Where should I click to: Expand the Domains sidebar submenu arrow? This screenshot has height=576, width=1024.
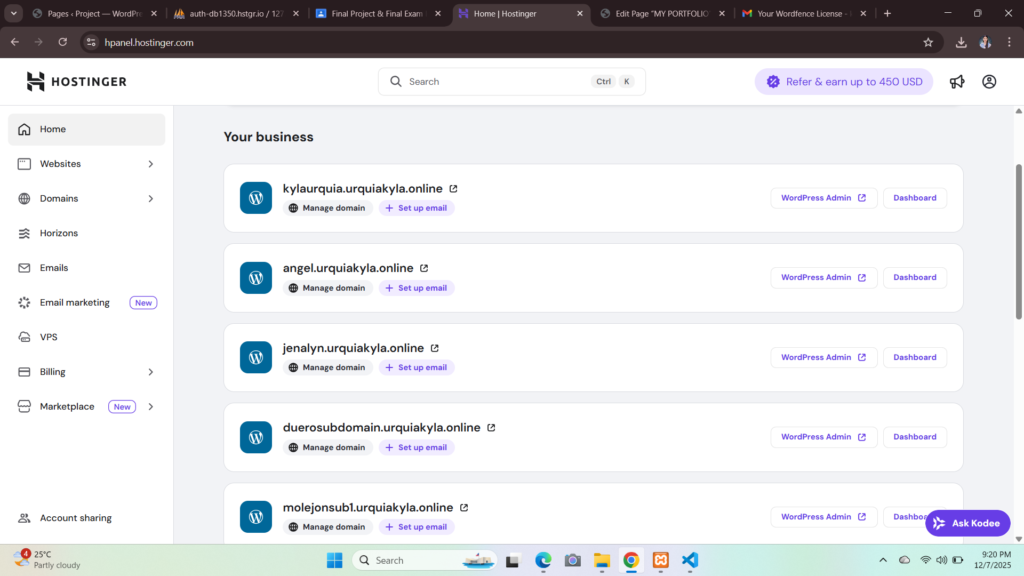(x=151, y=199)
